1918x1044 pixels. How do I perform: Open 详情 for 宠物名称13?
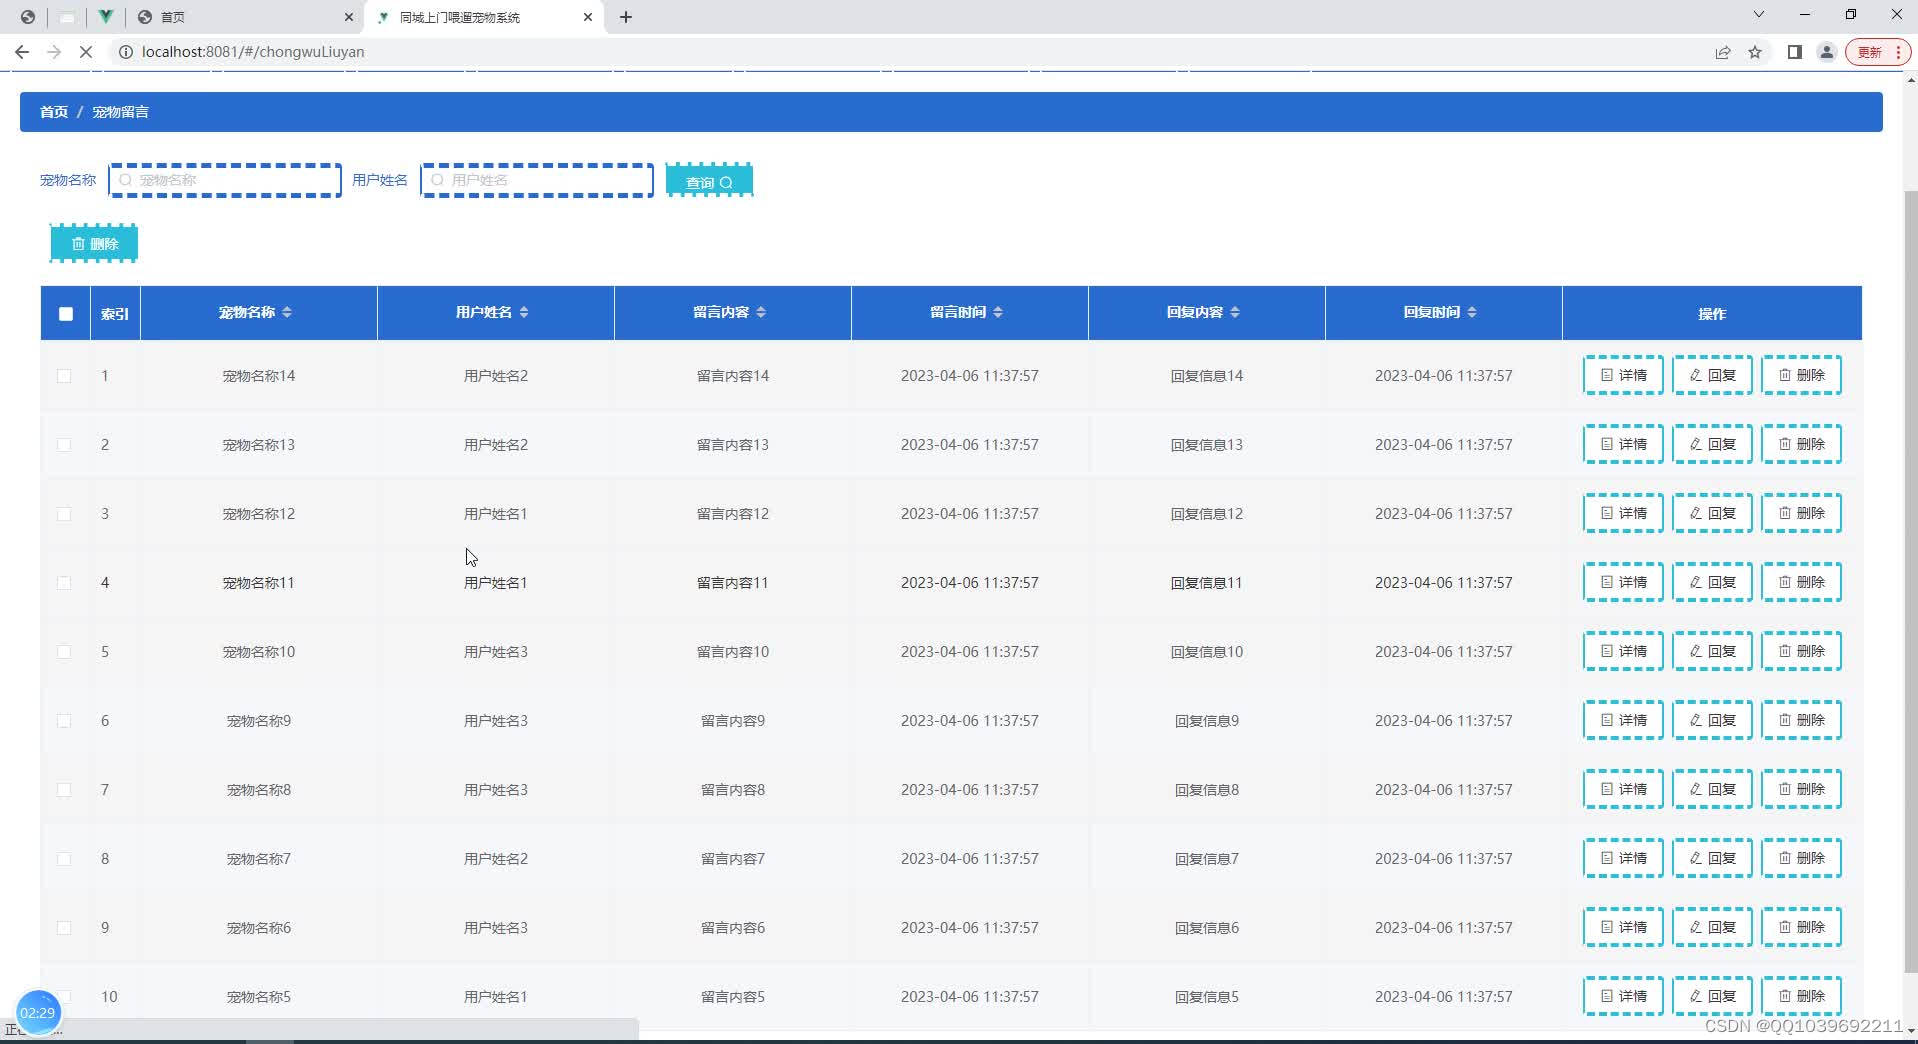point(1623,444)
